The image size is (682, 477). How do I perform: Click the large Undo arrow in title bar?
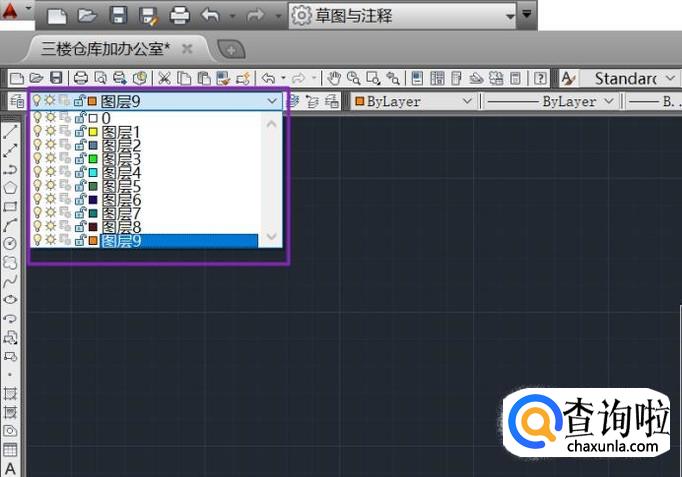point(211,16)
